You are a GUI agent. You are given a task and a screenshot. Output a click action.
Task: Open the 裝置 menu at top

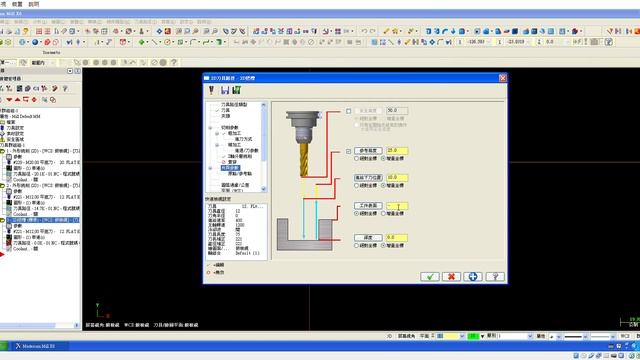tap(17, 4)
